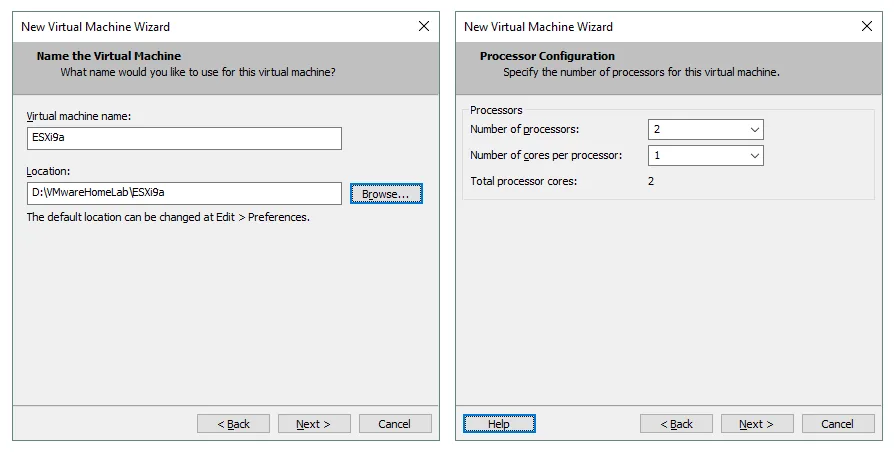Open the Number of processors dropdown

706,129
